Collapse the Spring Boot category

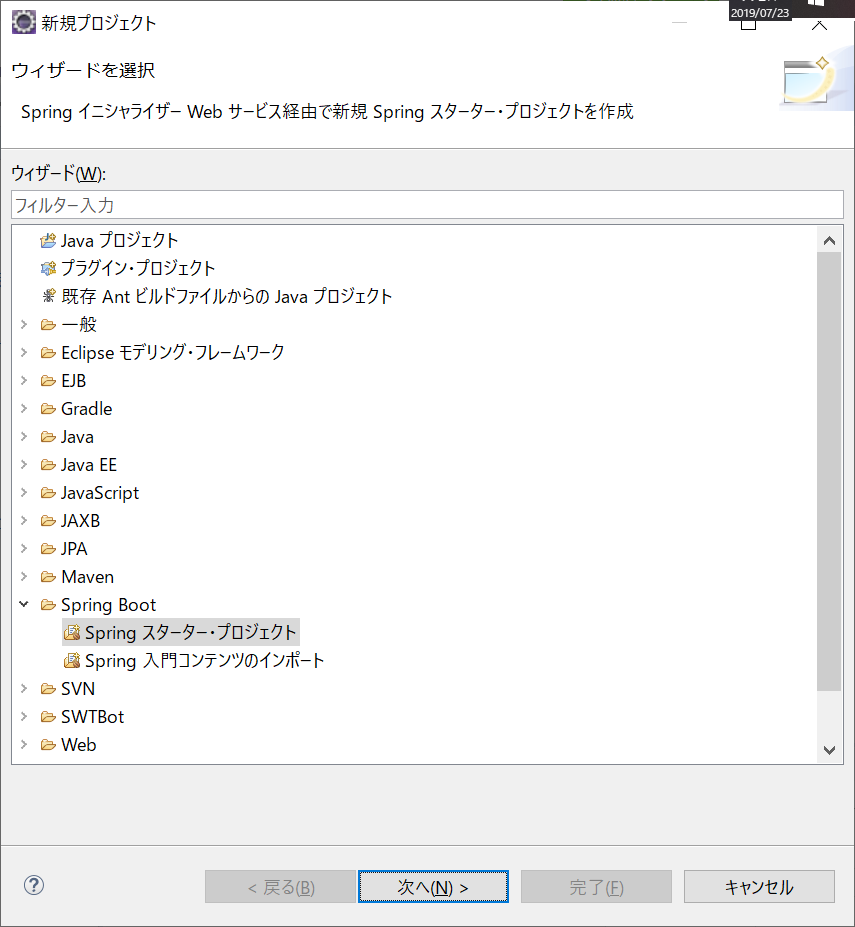(24, 604)
